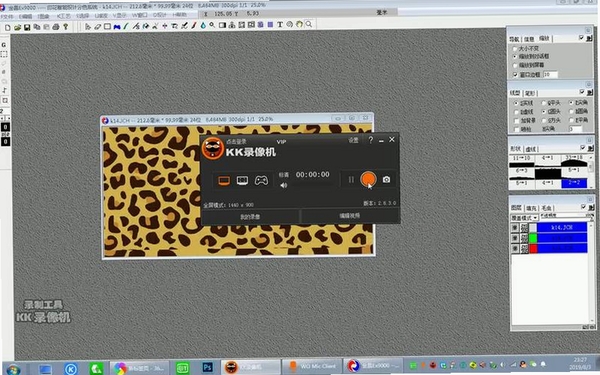The height and width of the screenshot is (375, 600).
Task: Click the Print icon in the toolbar
Action: (55, 27)
